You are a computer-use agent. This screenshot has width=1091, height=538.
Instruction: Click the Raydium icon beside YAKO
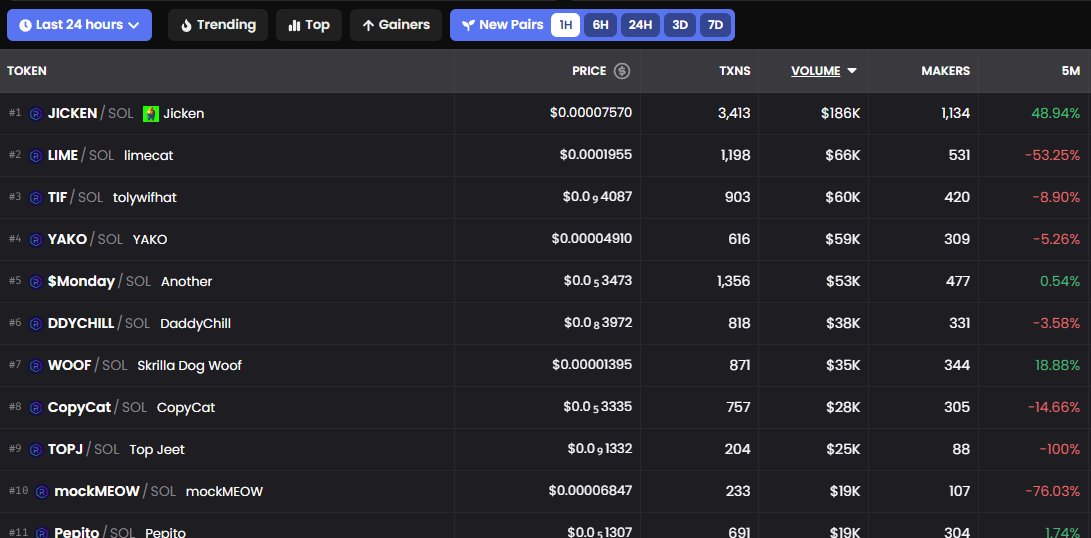pyautogui.click(x=35, y=240)
